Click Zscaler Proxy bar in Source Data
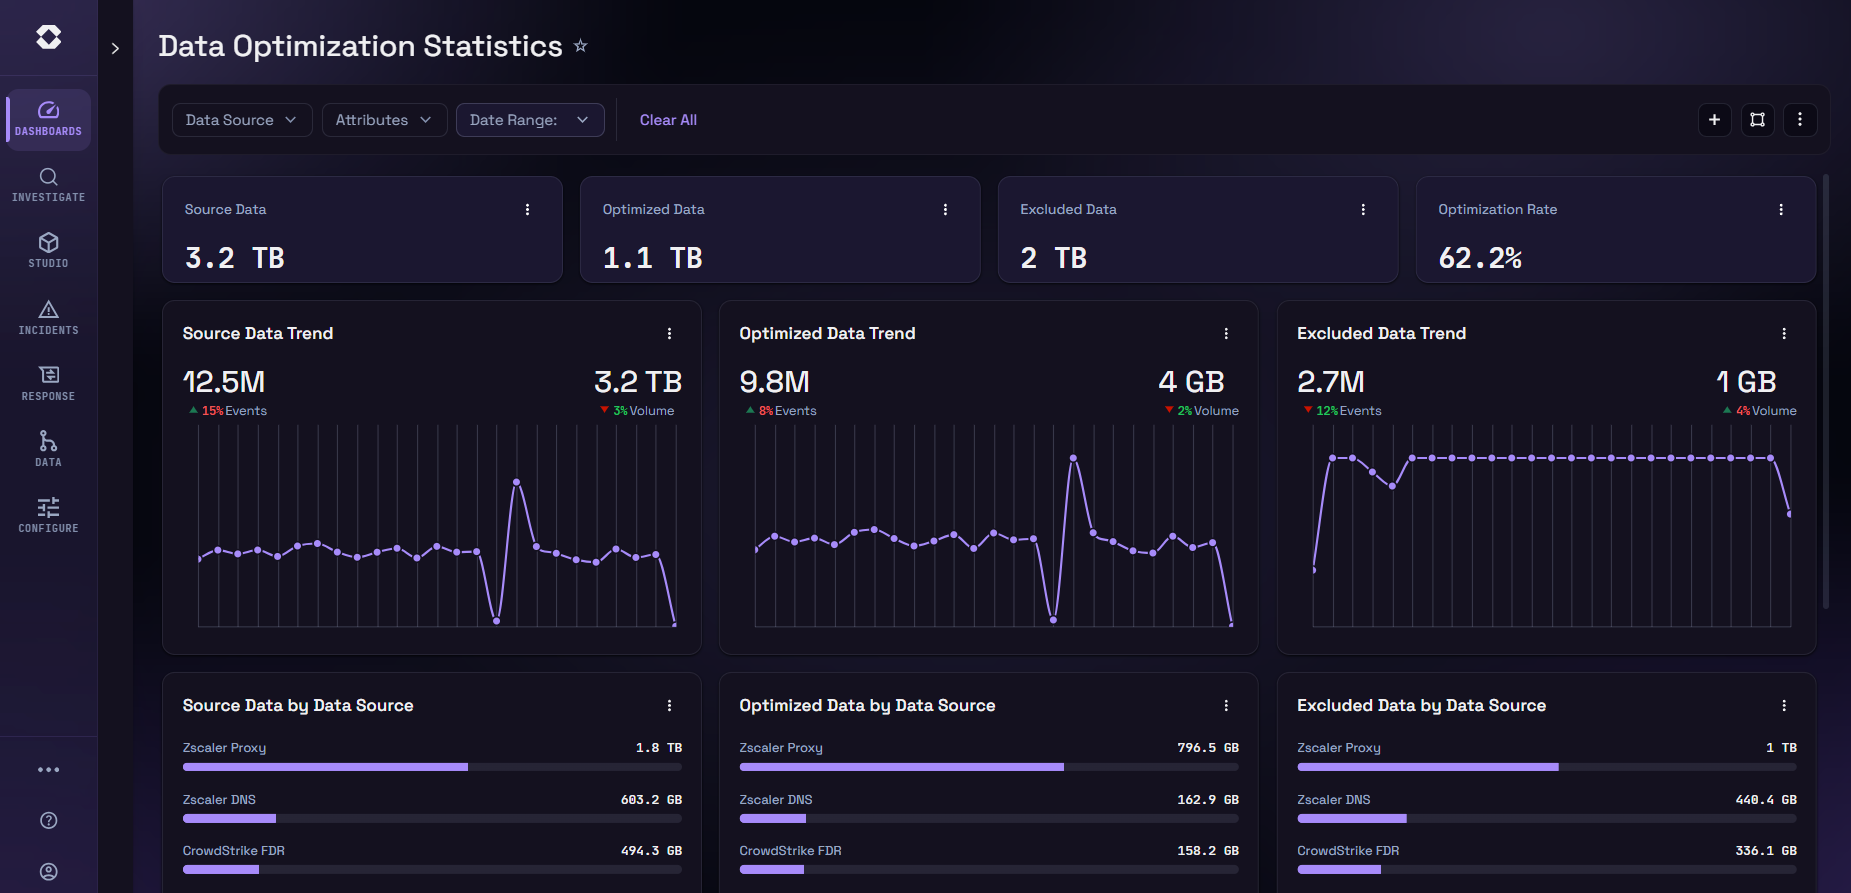This screenshot has height=893, width=1851. (432, 767)
